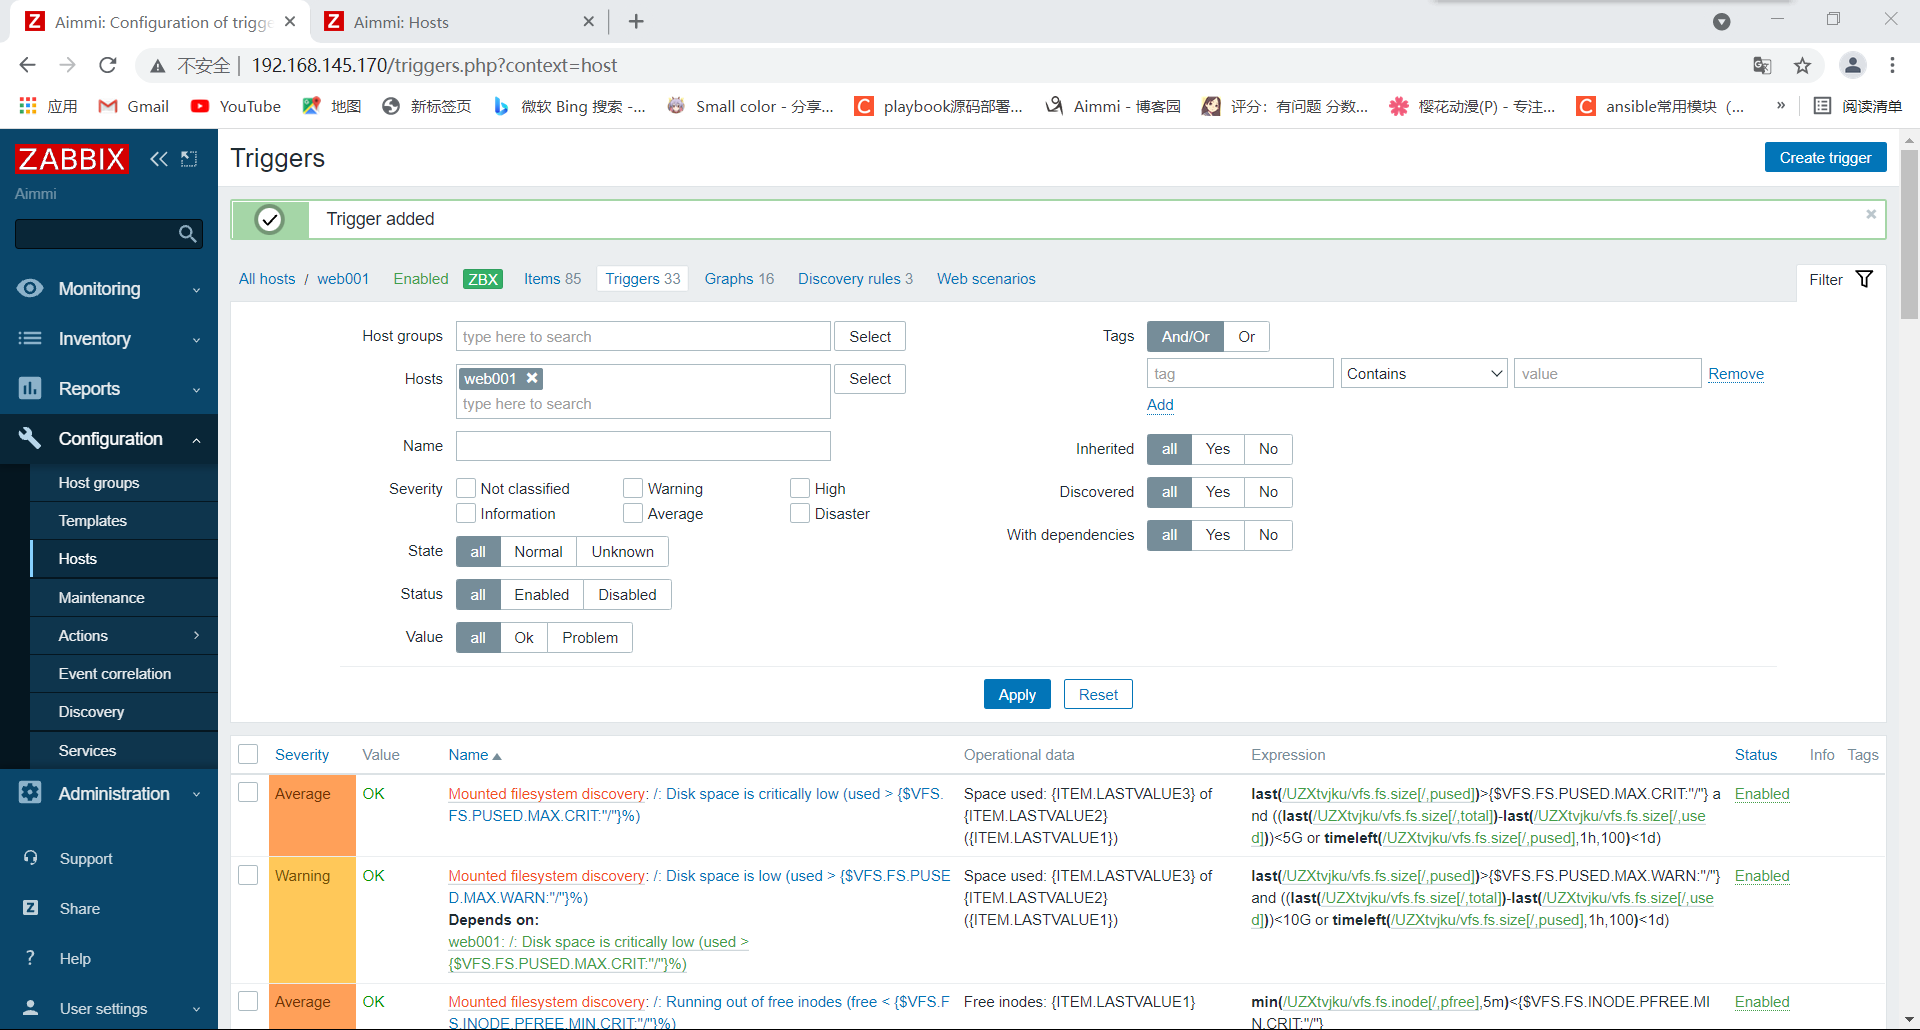Collapse the Configuration menu

click(x=109, y=439)
